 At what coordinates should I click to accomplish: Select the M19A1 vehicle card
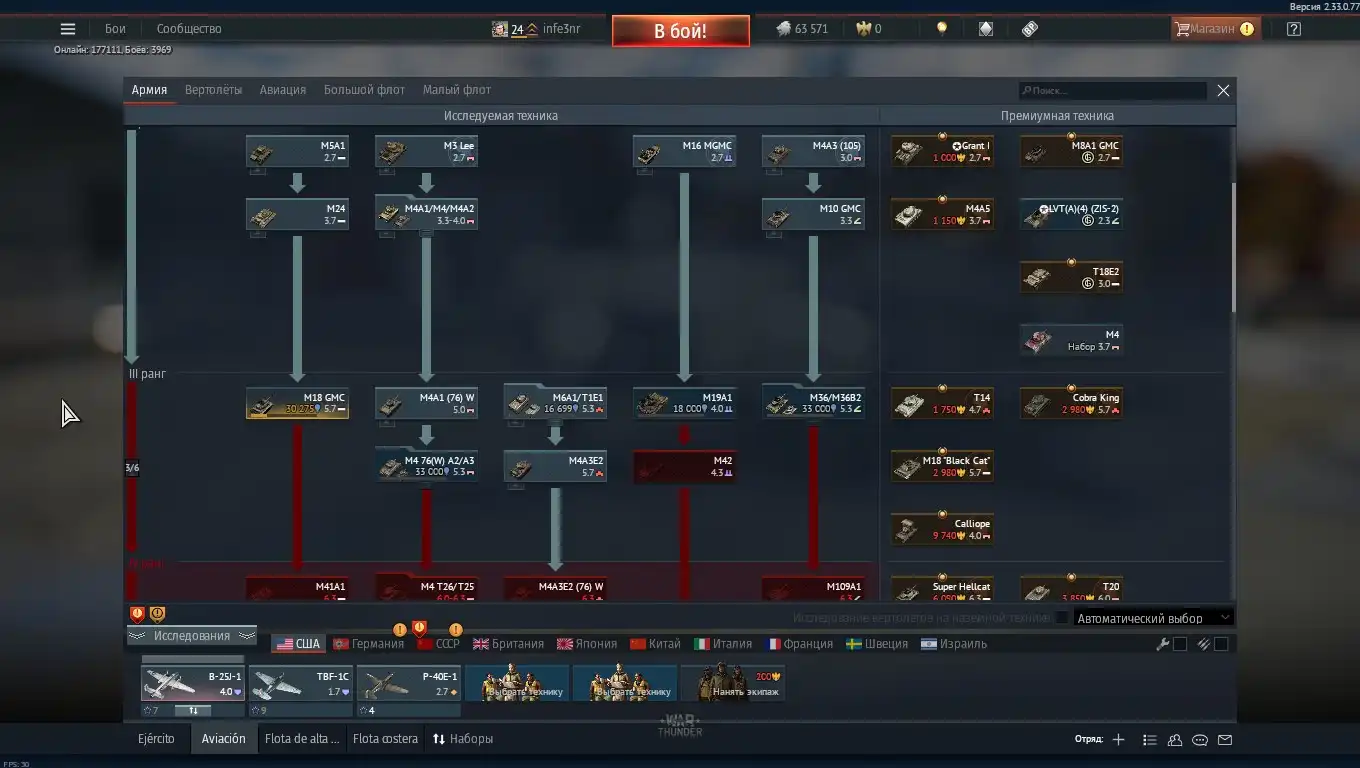[x=684, y=403]
